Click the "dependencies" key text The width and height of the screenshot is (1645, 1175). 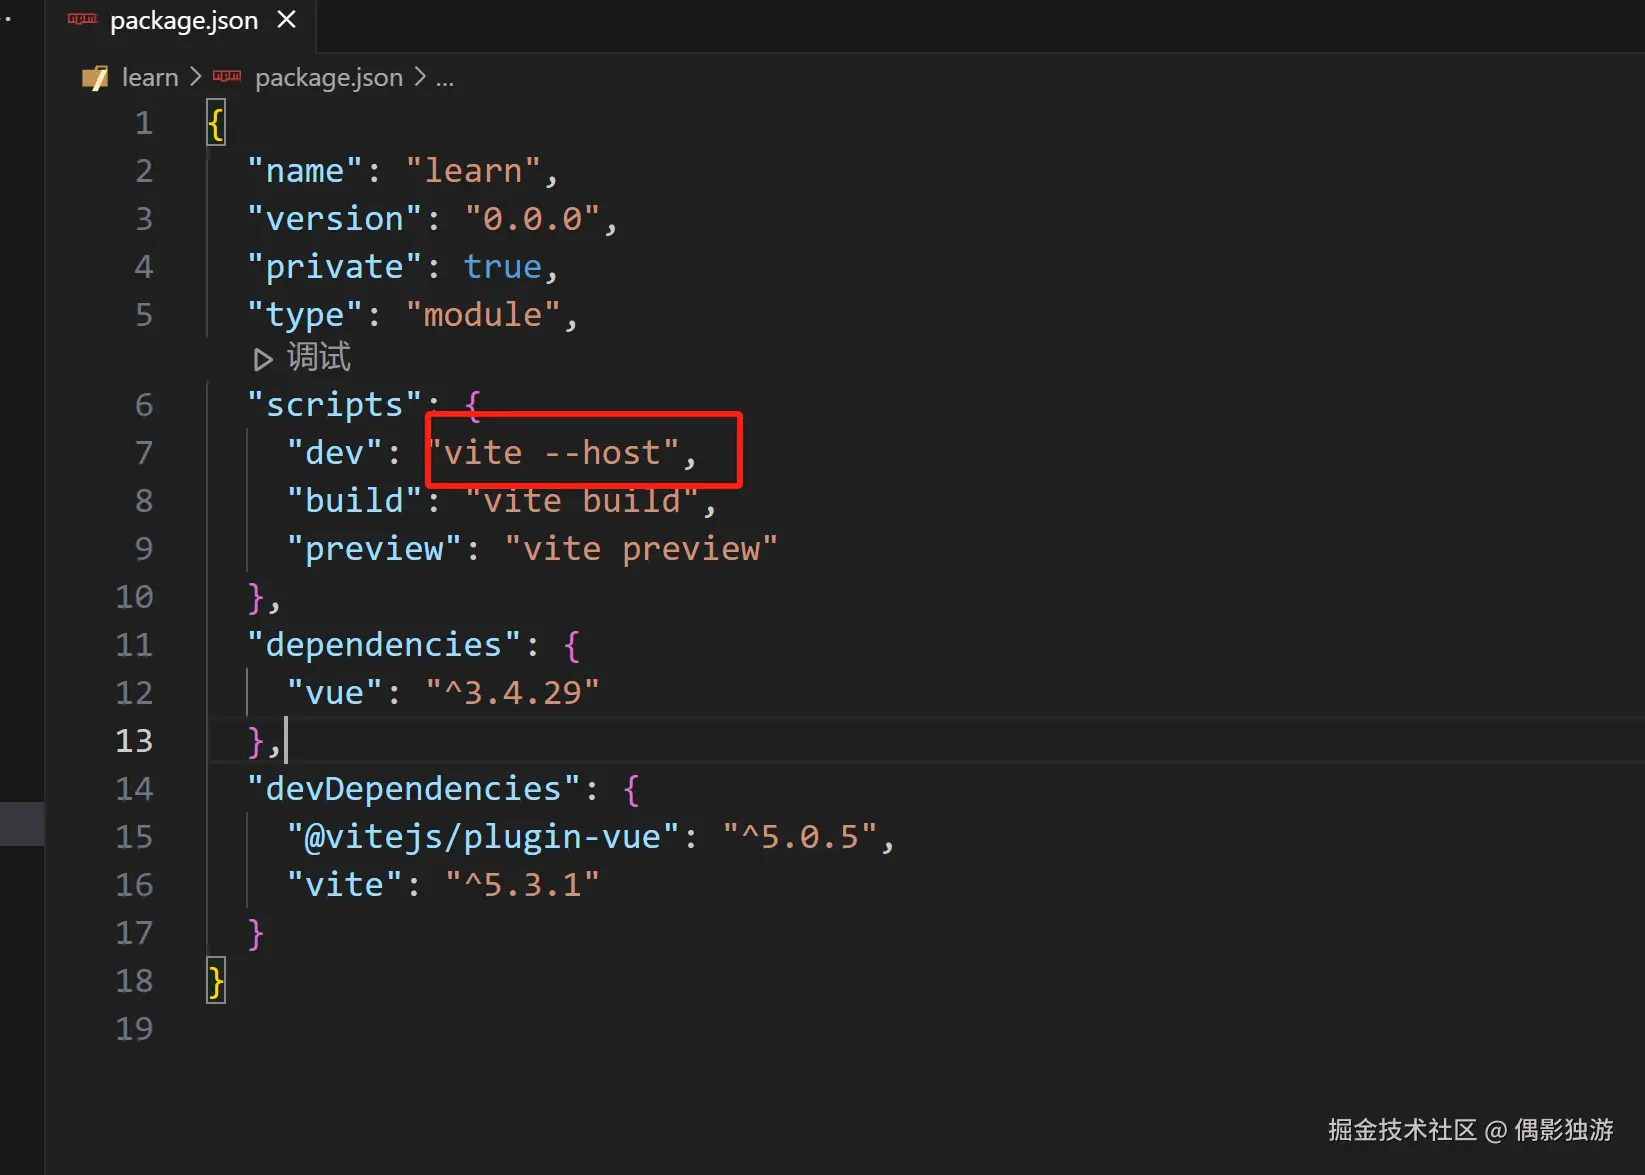(384, 645)
